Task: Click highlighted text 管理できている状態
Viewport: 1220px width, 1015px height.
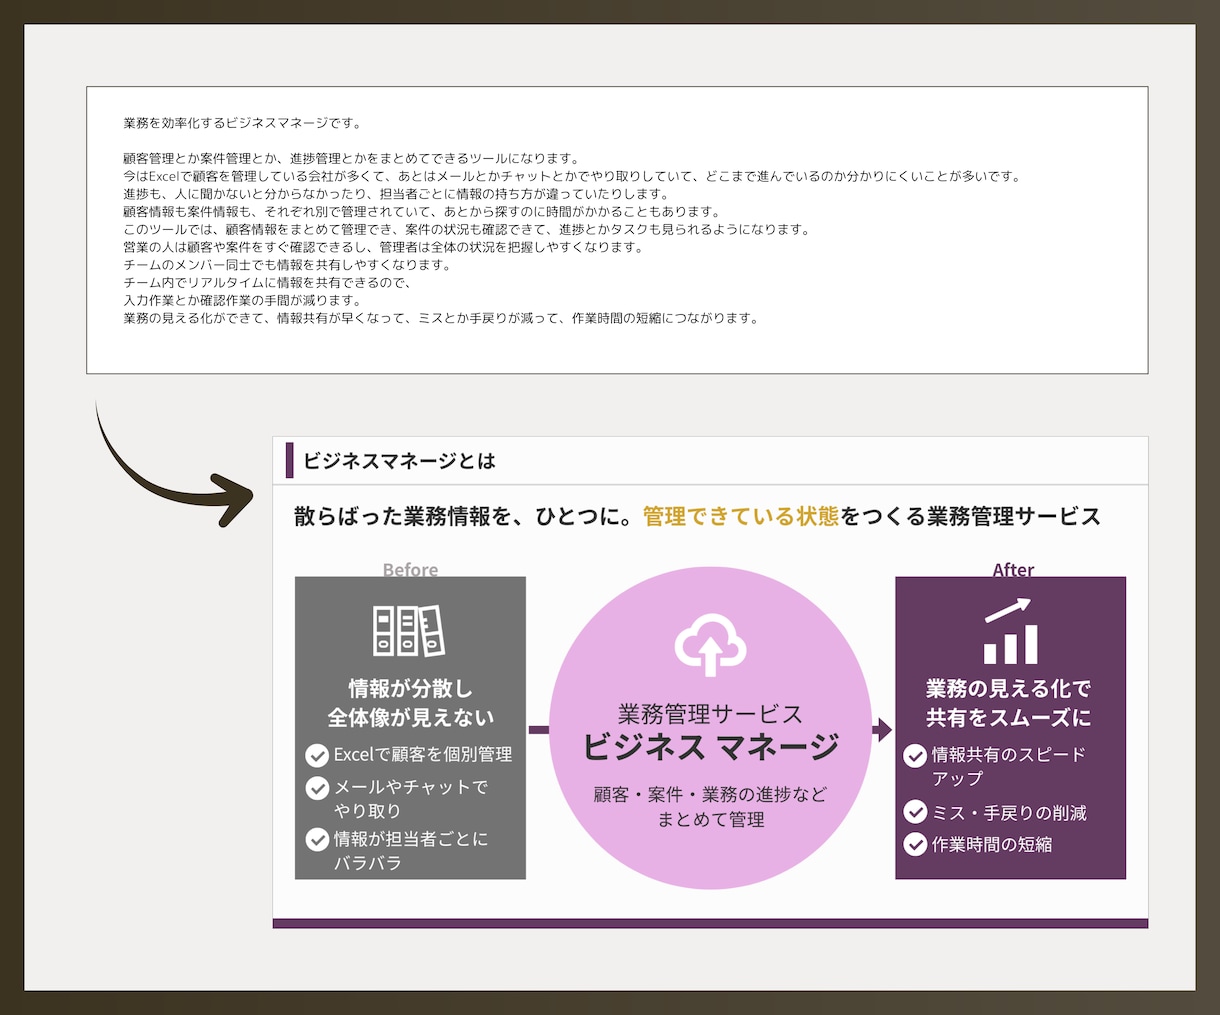Action: 741,517
